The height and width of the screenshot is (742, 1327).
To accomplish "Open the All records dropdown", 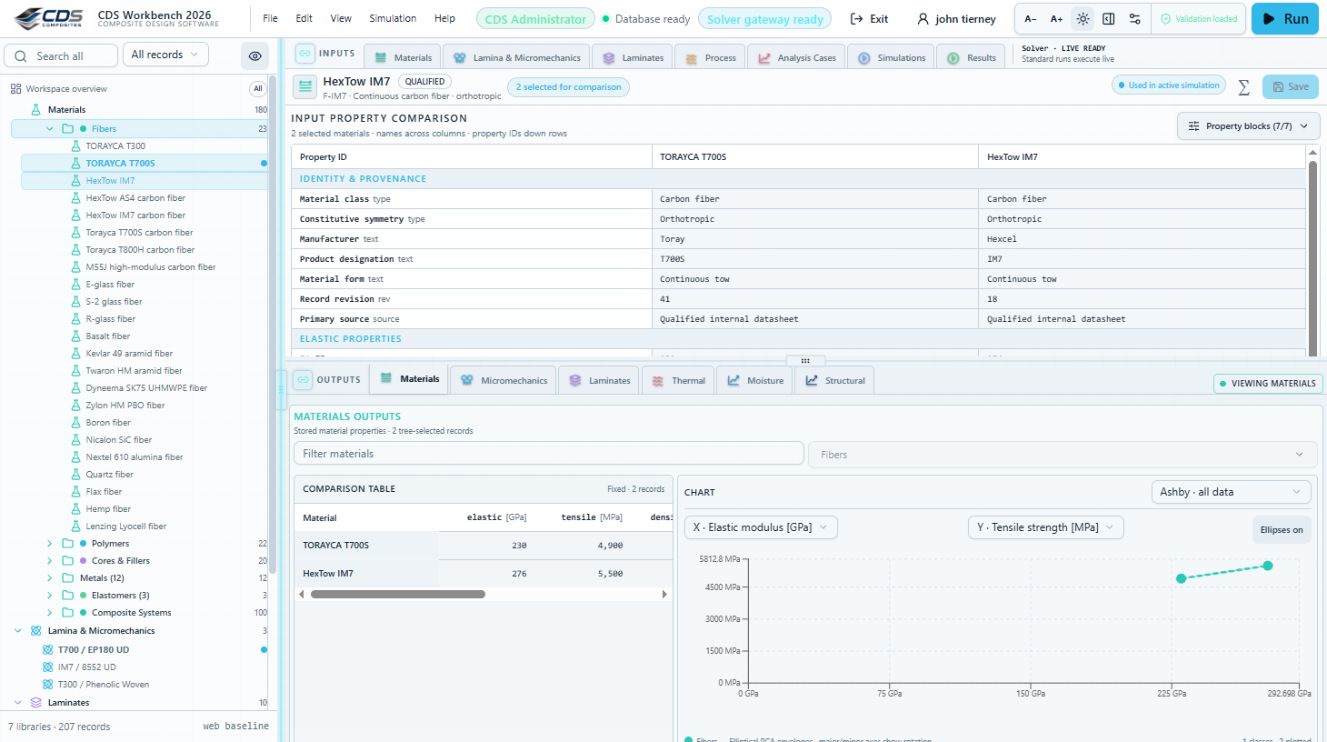I will point(165,55).
